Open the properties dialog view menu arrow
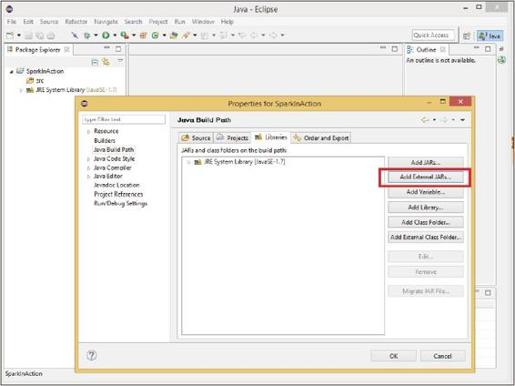 pos(463,120)
